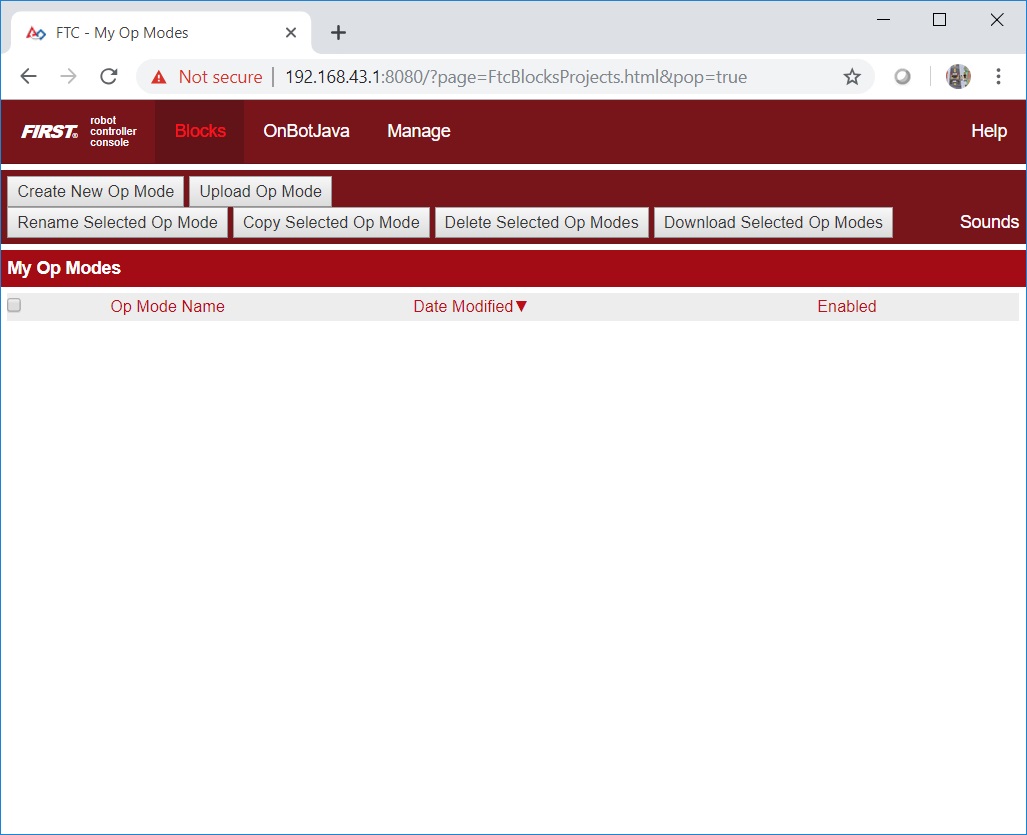Sort by Enabled column header
1027x835 pixels.
click(x=846, y=307)
